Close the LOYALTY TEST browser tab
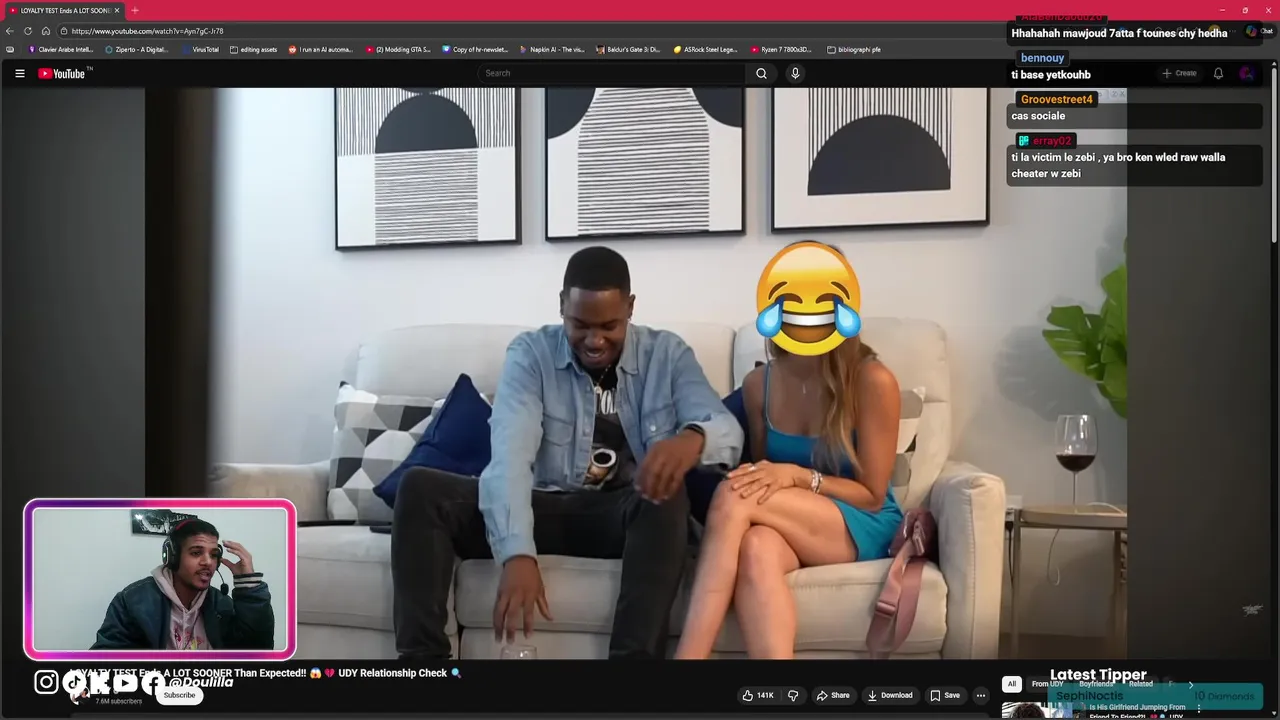Image resolution: width=1280 pixels, height=720 pixels. (117, 10)
